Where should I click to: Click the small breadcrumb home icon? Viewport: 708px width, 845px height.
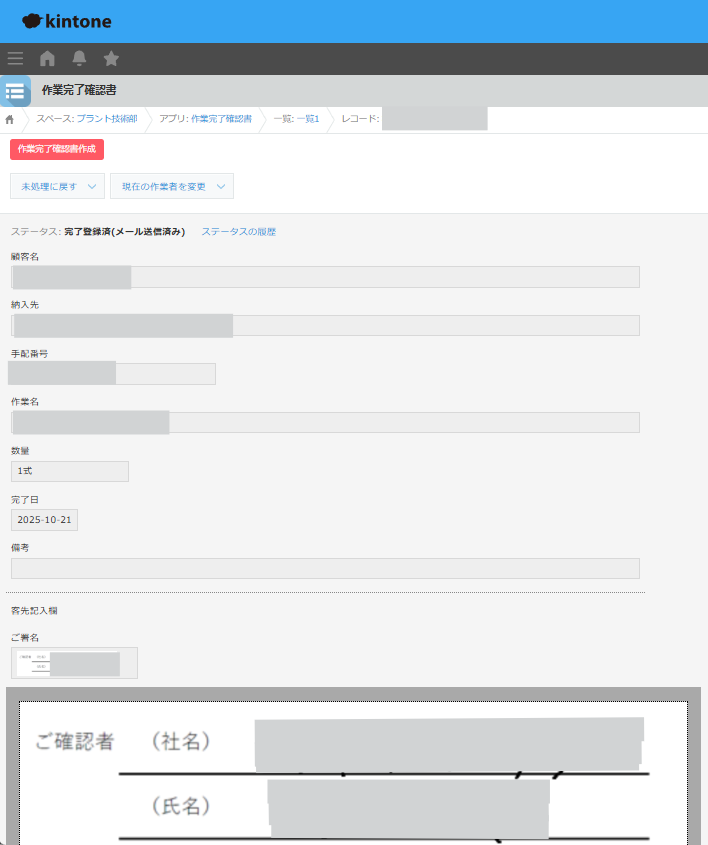pyautogui.click(x=10, y=120)
